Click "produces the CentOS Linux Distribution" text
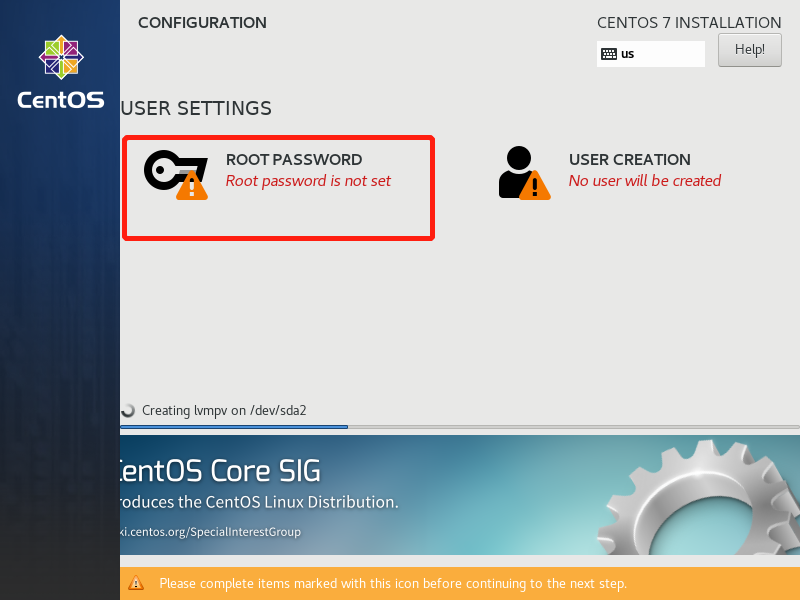Image resolution: width=800 pixels, height=600 pixels. pyautogui.click(x=259, y=502)
